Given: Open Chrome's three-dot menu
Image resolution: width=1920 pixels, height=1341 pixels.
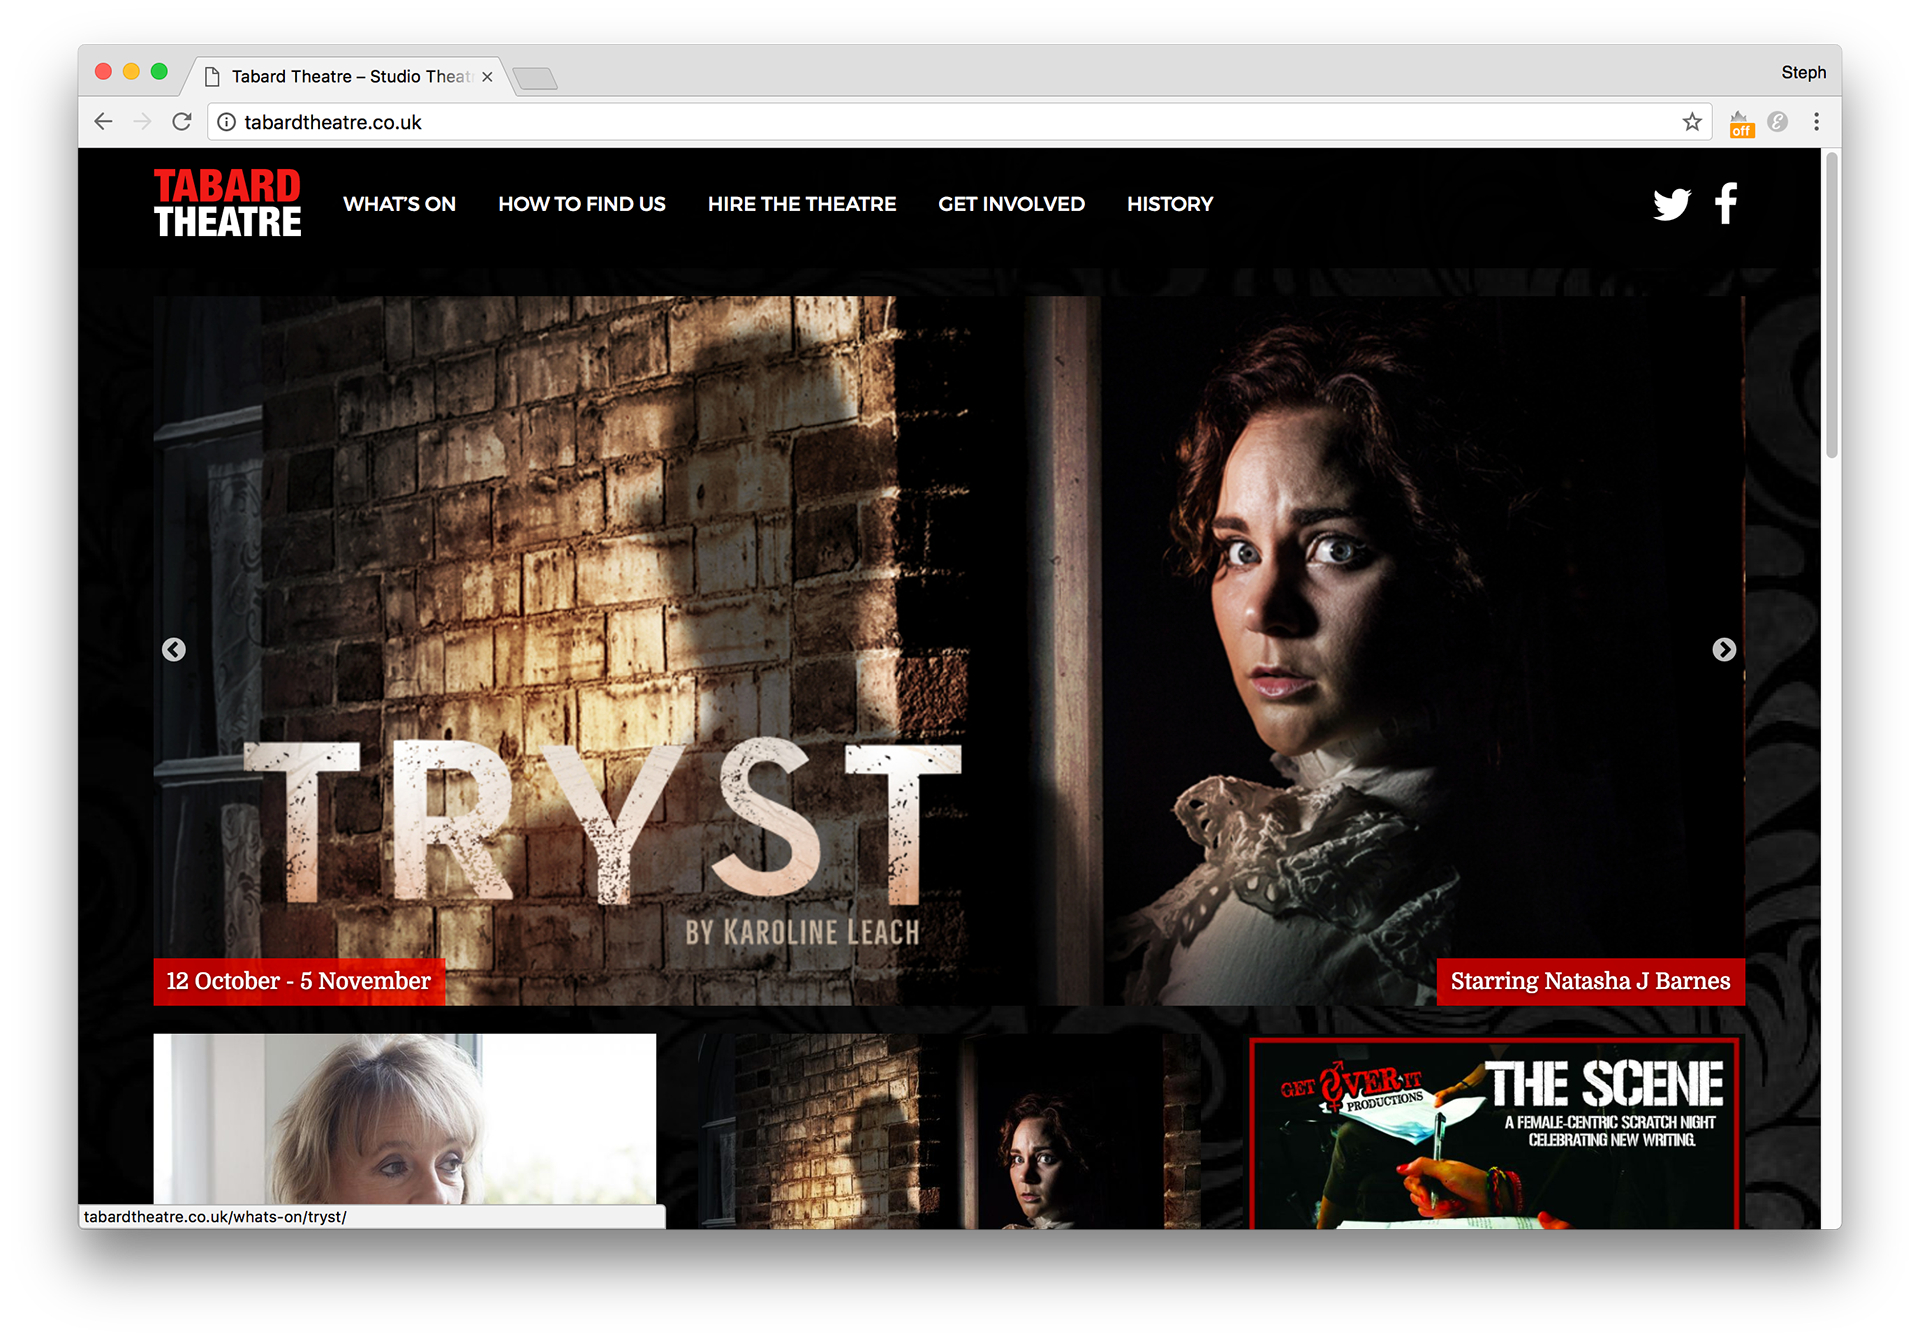Looking at the screenshot, I should pyautogui.click(x=1817, y=122).
